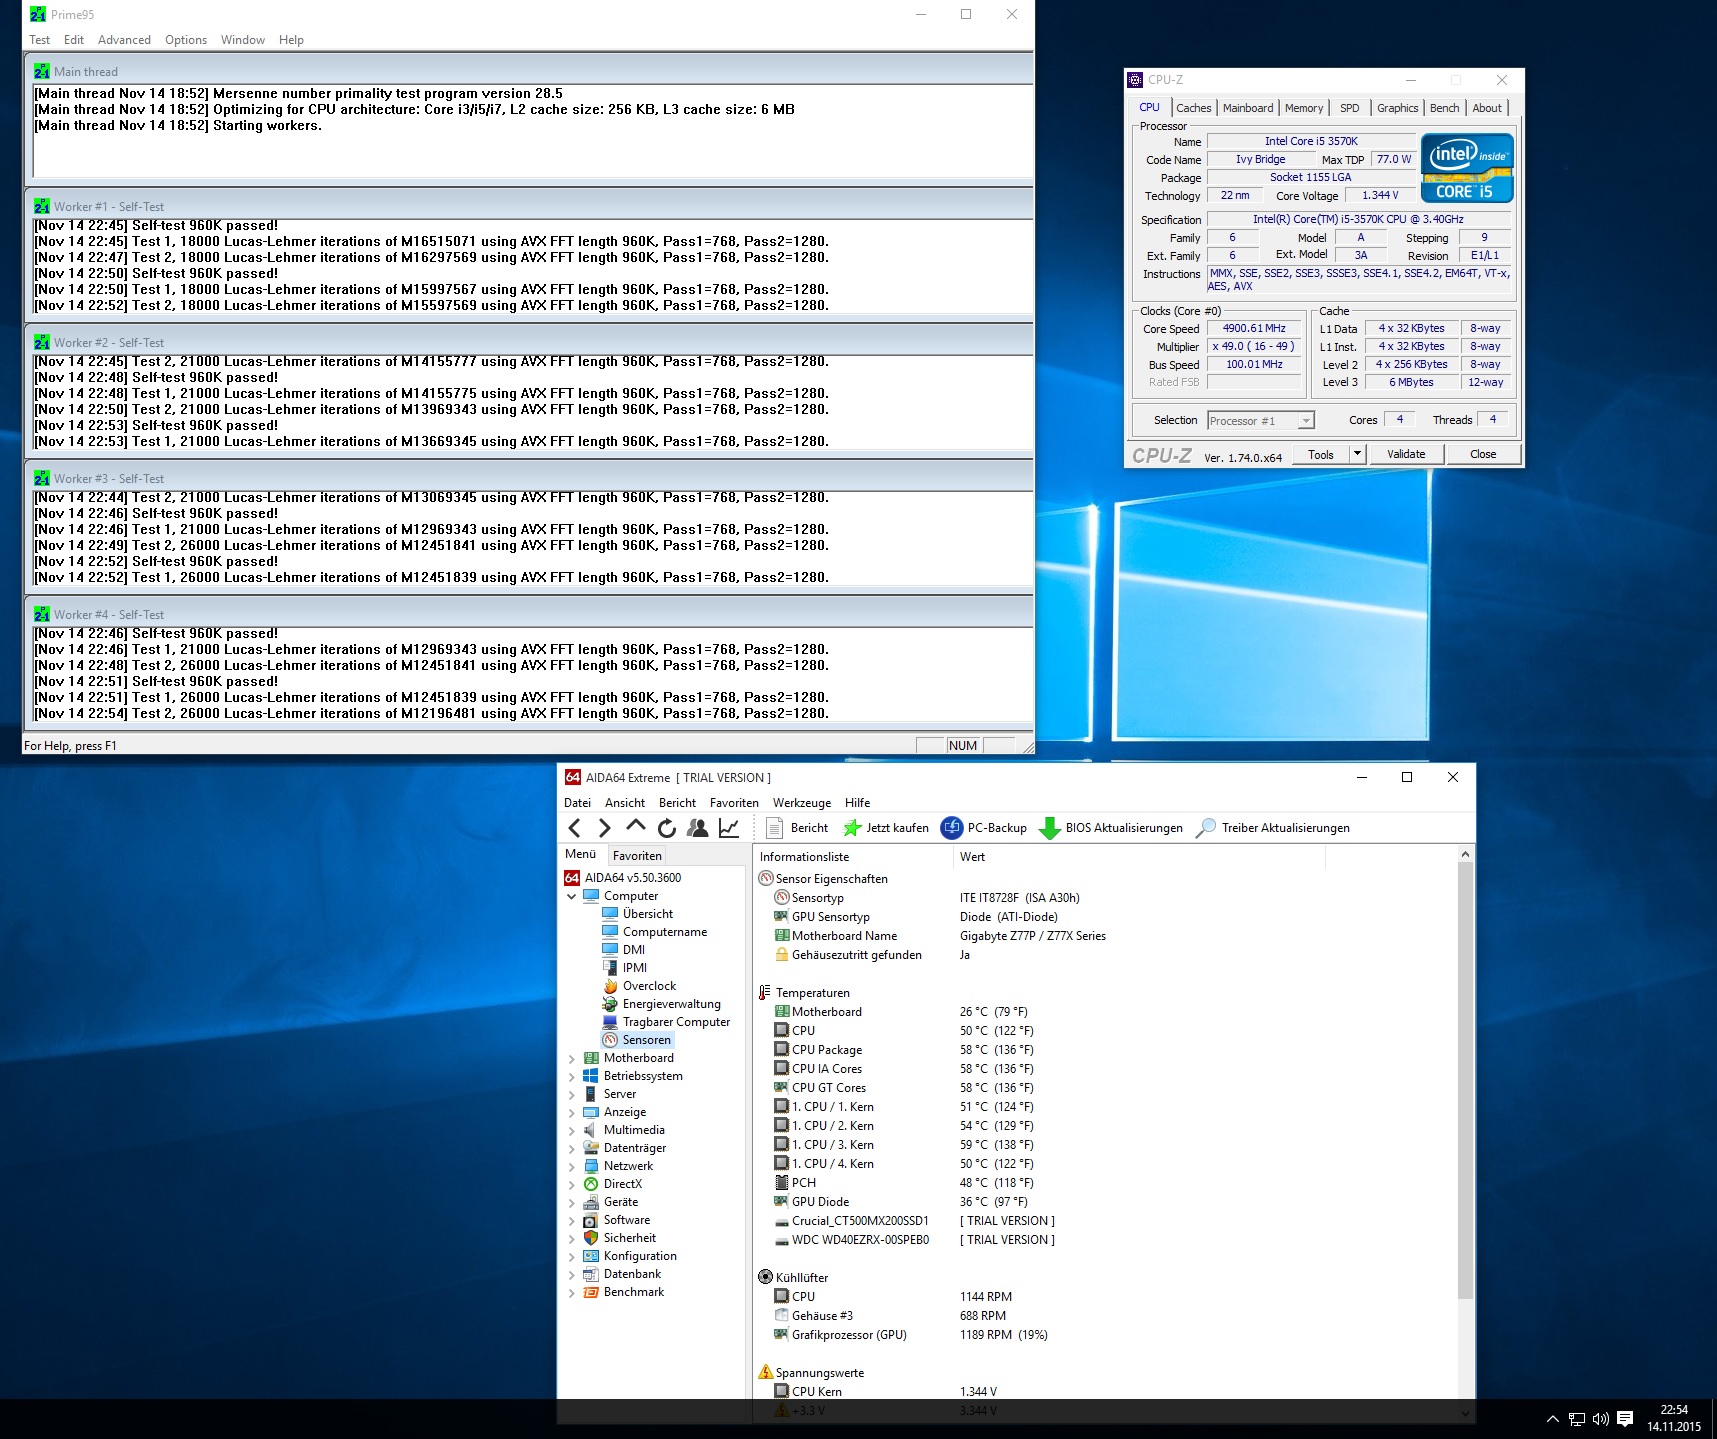Open the Edit menu in Prime95
The image size is (1717, 1439).
[74, 40]
